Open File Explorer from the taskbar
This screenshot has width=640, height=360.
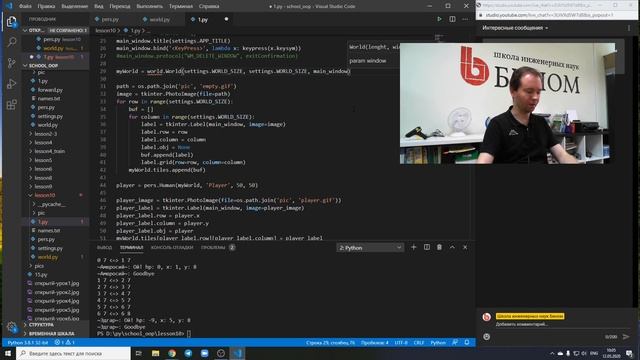click(x=156, y=353)
